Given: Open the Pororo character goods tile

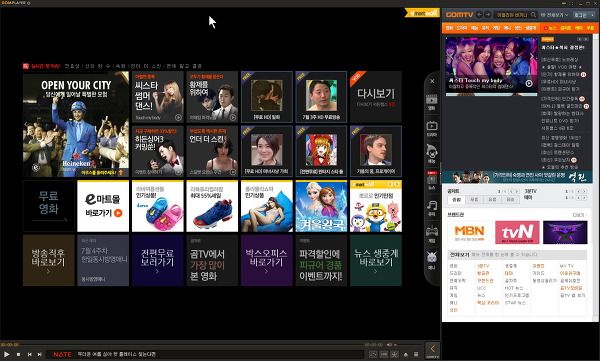Looking at the screenshot, I should tap(375, 206).
